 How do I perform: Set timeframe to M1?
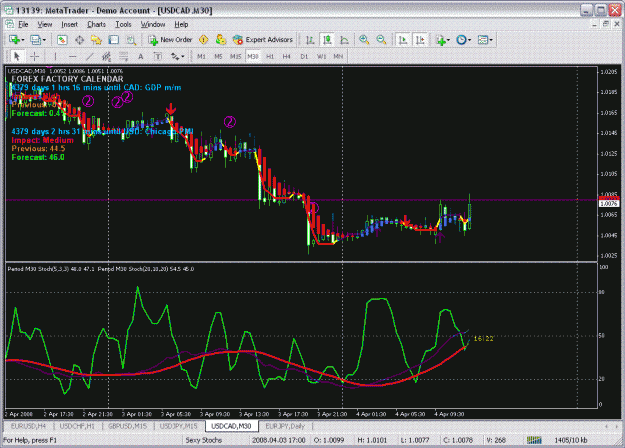[x=201, y=57]
